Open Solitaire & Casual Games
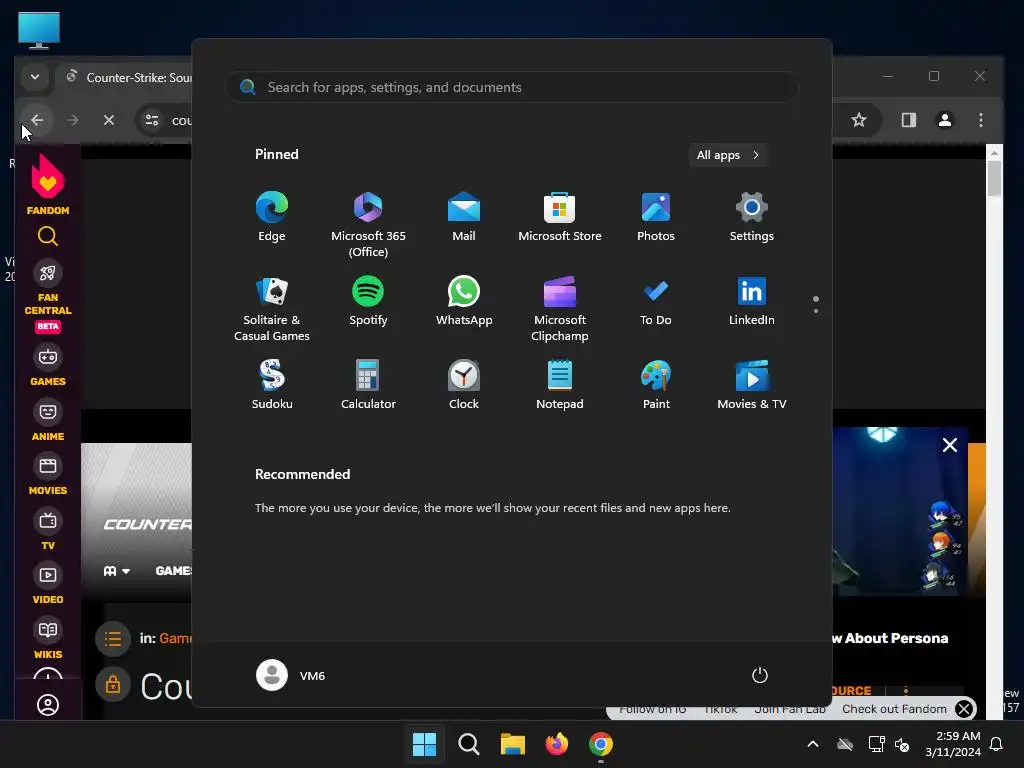1024x768 pixels. [x=272, y=309]
